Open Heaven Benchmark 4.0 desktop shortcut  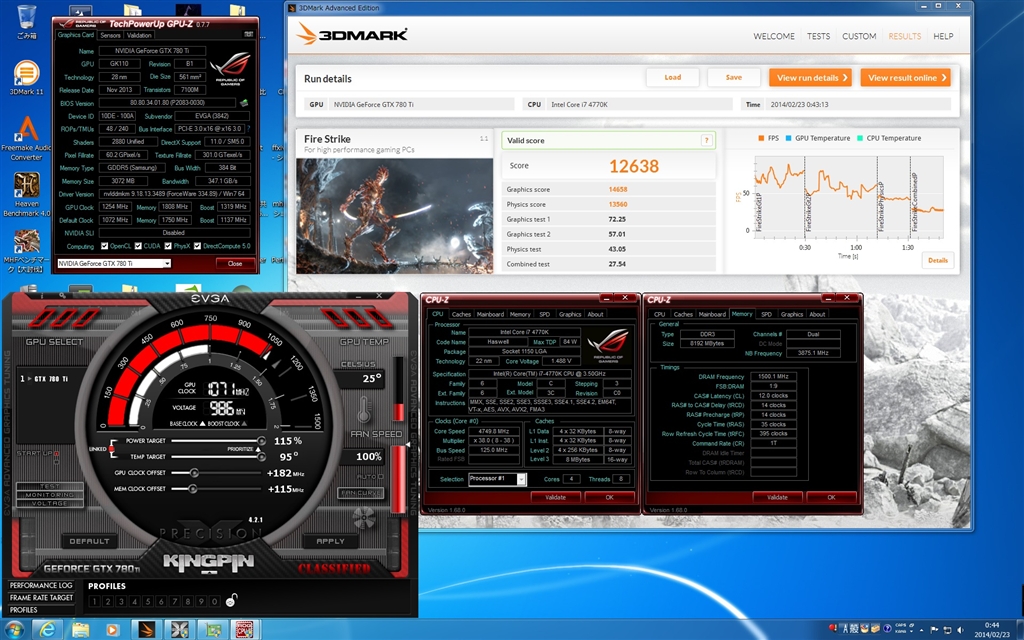[26, 194]
